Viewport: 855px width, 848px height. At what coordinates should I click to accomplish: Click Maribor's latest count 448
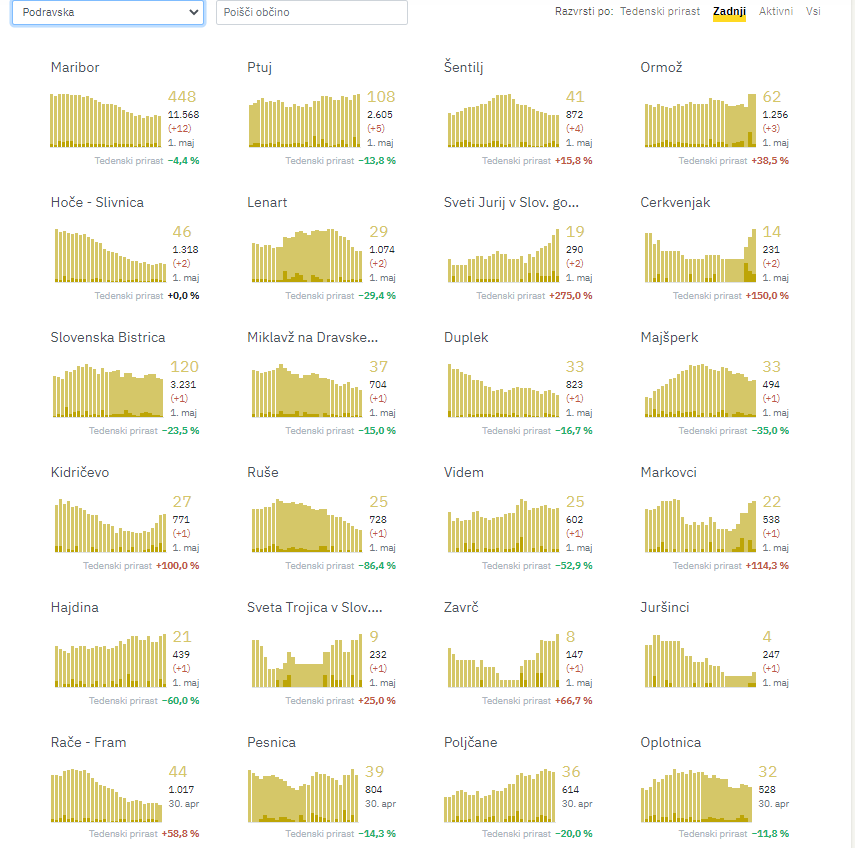pyautogui.click(x=182, y=97)
